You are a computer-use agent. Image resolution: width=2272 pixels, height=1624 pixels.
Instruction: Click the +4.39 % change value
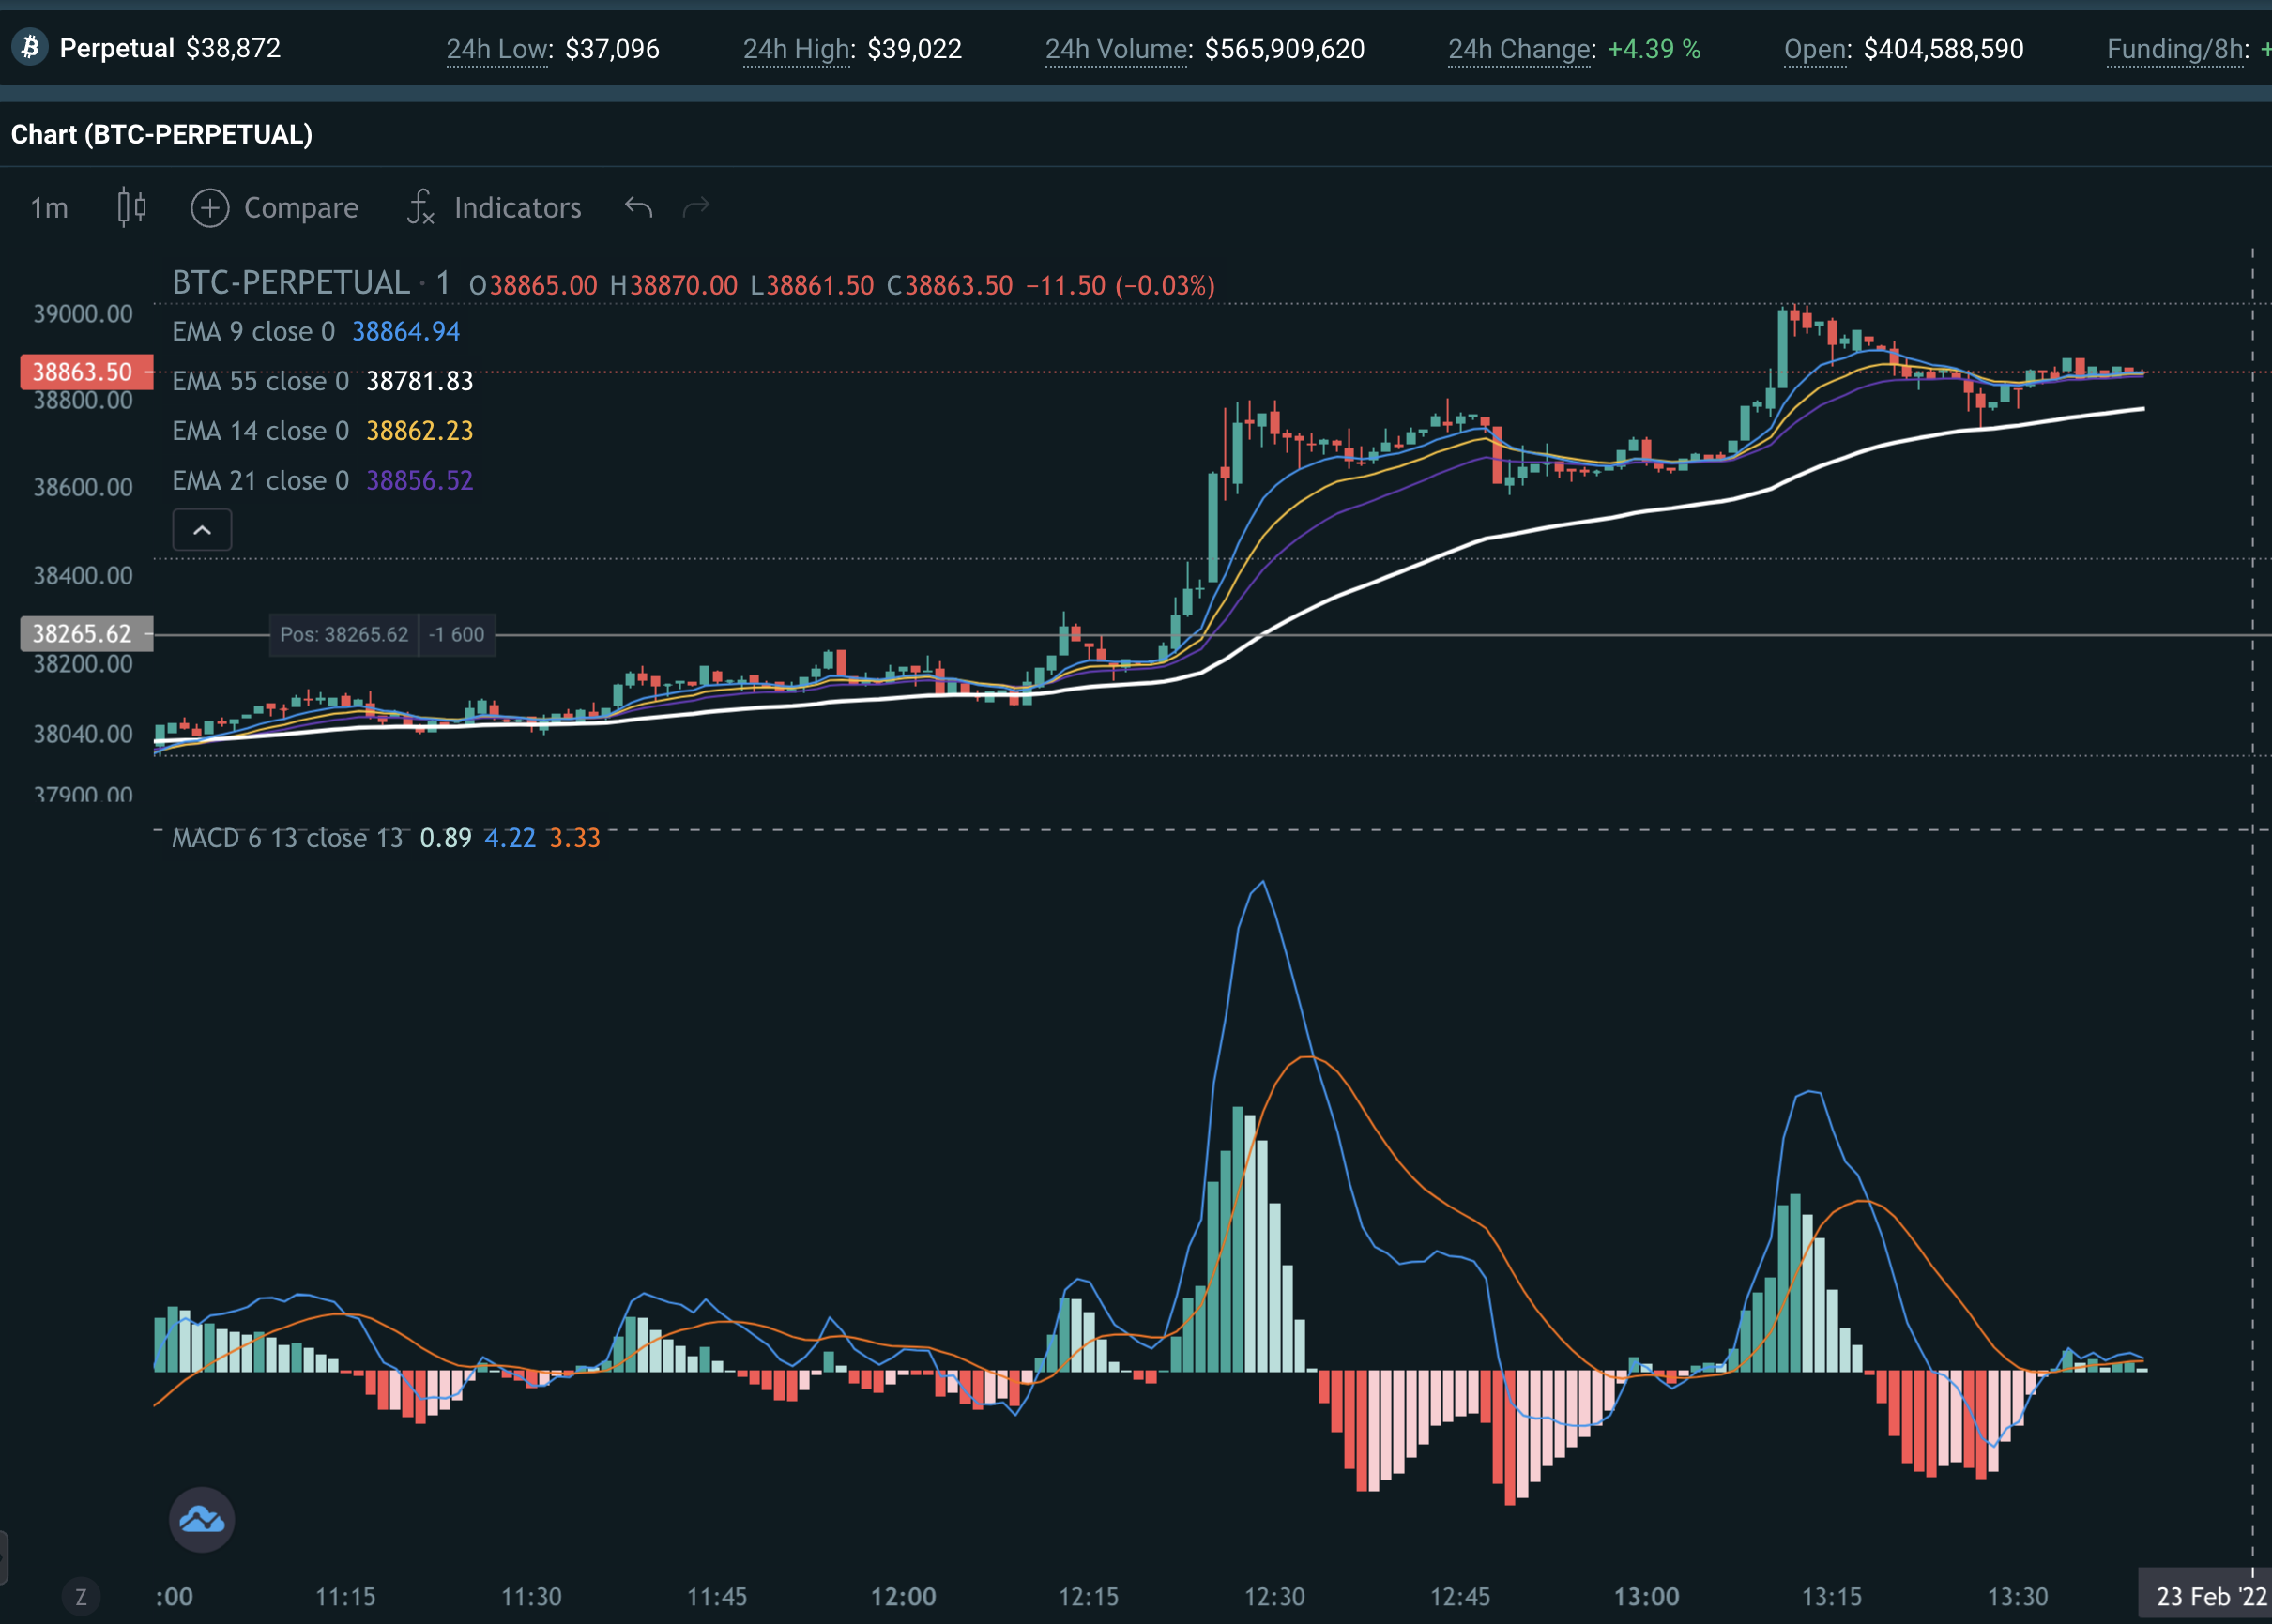1653,49
